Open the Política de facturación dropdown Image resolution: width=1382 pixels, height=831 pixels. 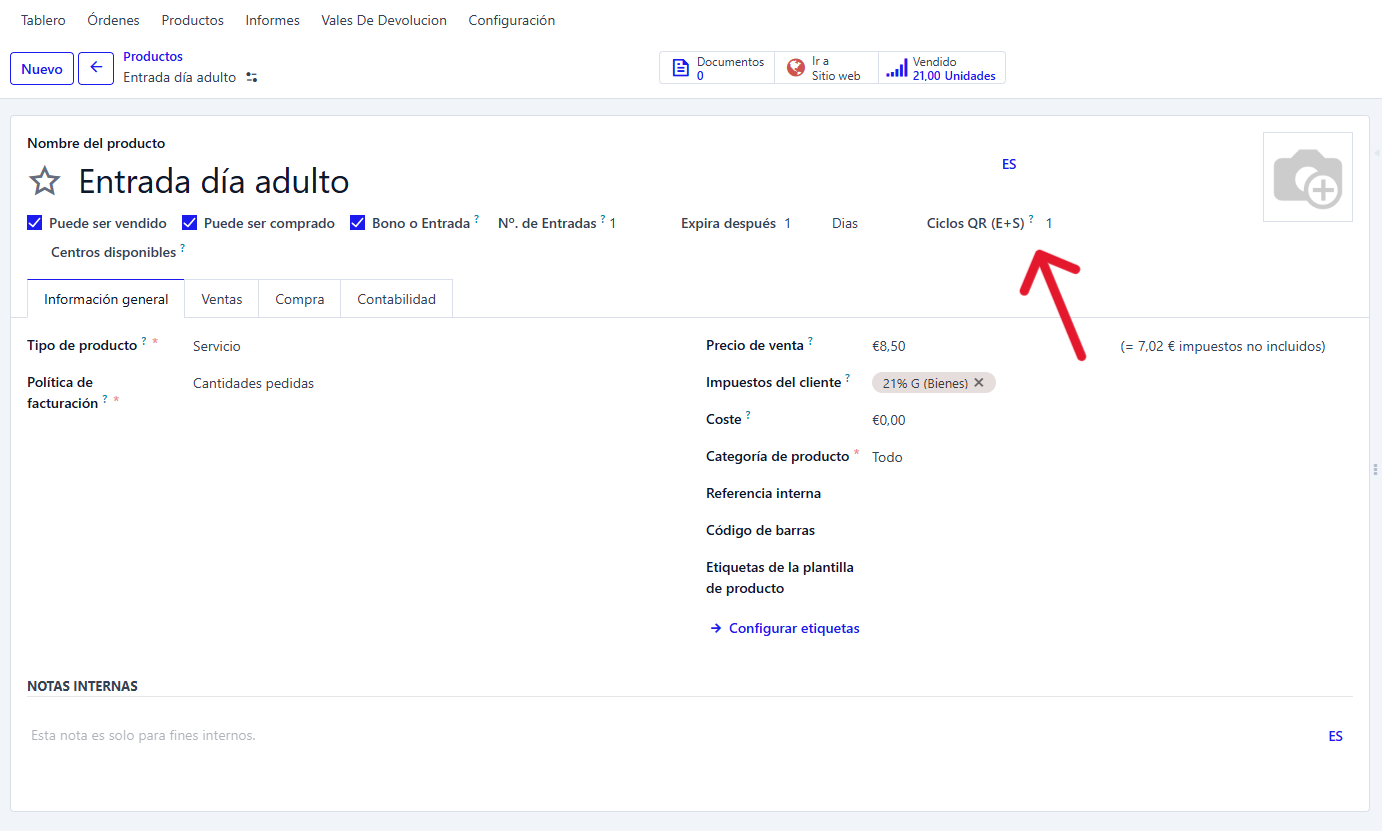point(400,383)
